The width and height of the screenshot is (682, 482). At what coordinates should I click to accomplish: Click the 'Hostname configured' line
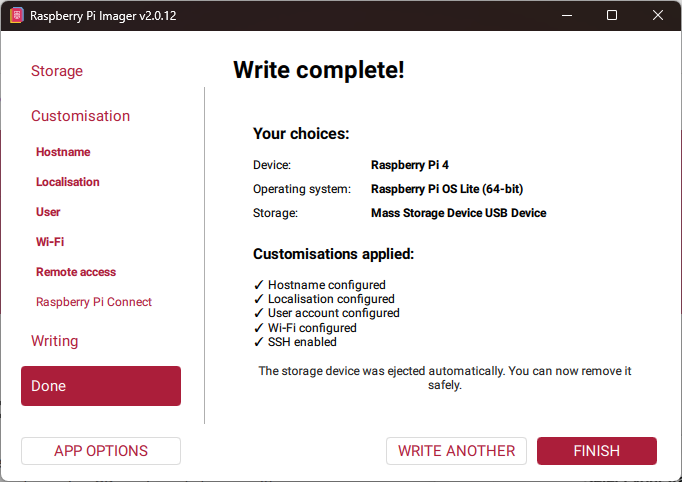click(320, 285)
